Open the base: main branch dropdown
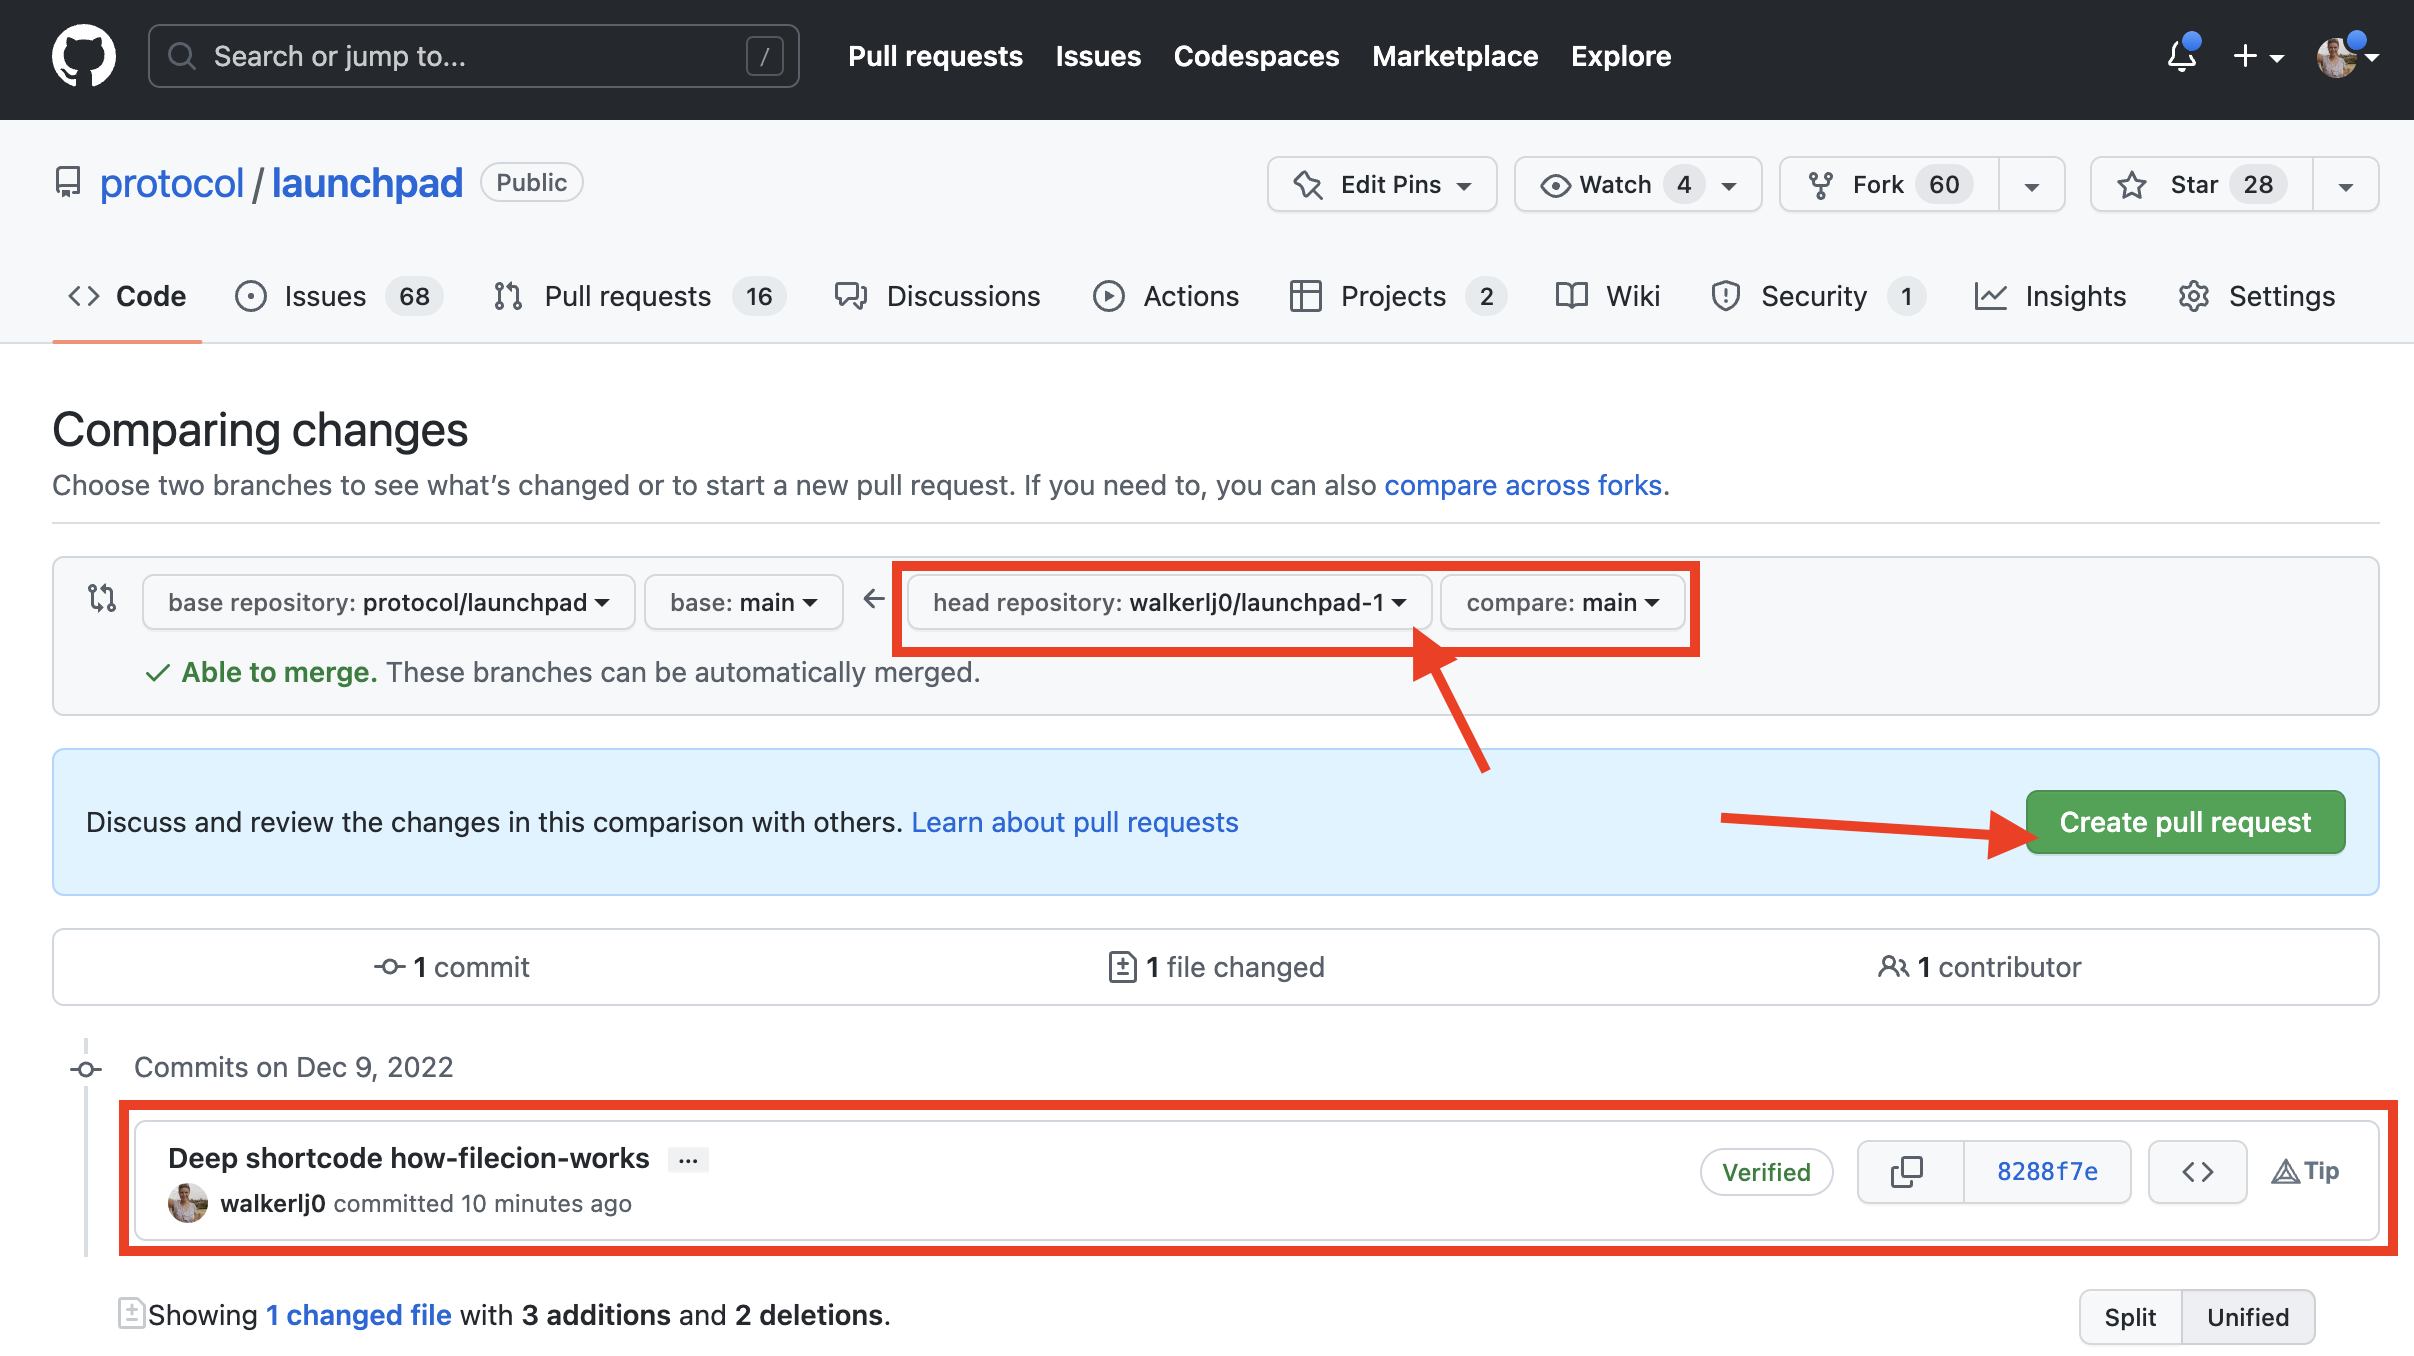This screenshot has height=1356, width=2414. tap(744, 602)
